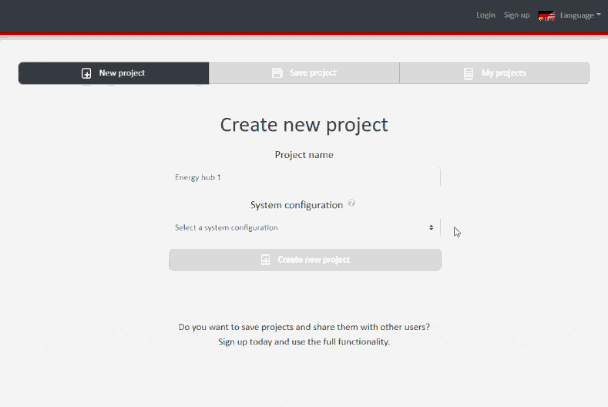Click the 'System configuration' label text
The height and width of the screenshot is (407, 608).
pos(297,205)
